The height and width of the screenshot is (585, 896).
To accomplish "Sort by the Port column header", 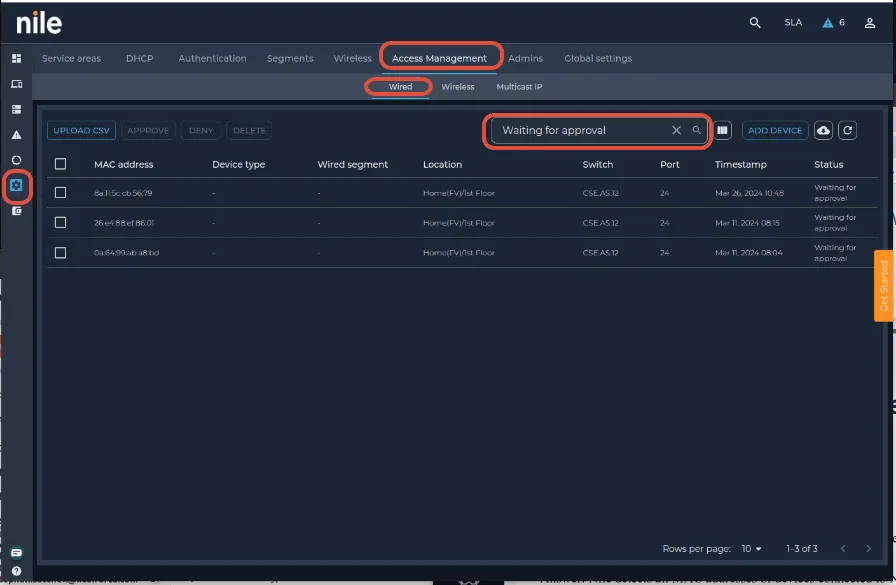I will coord(670,165).
